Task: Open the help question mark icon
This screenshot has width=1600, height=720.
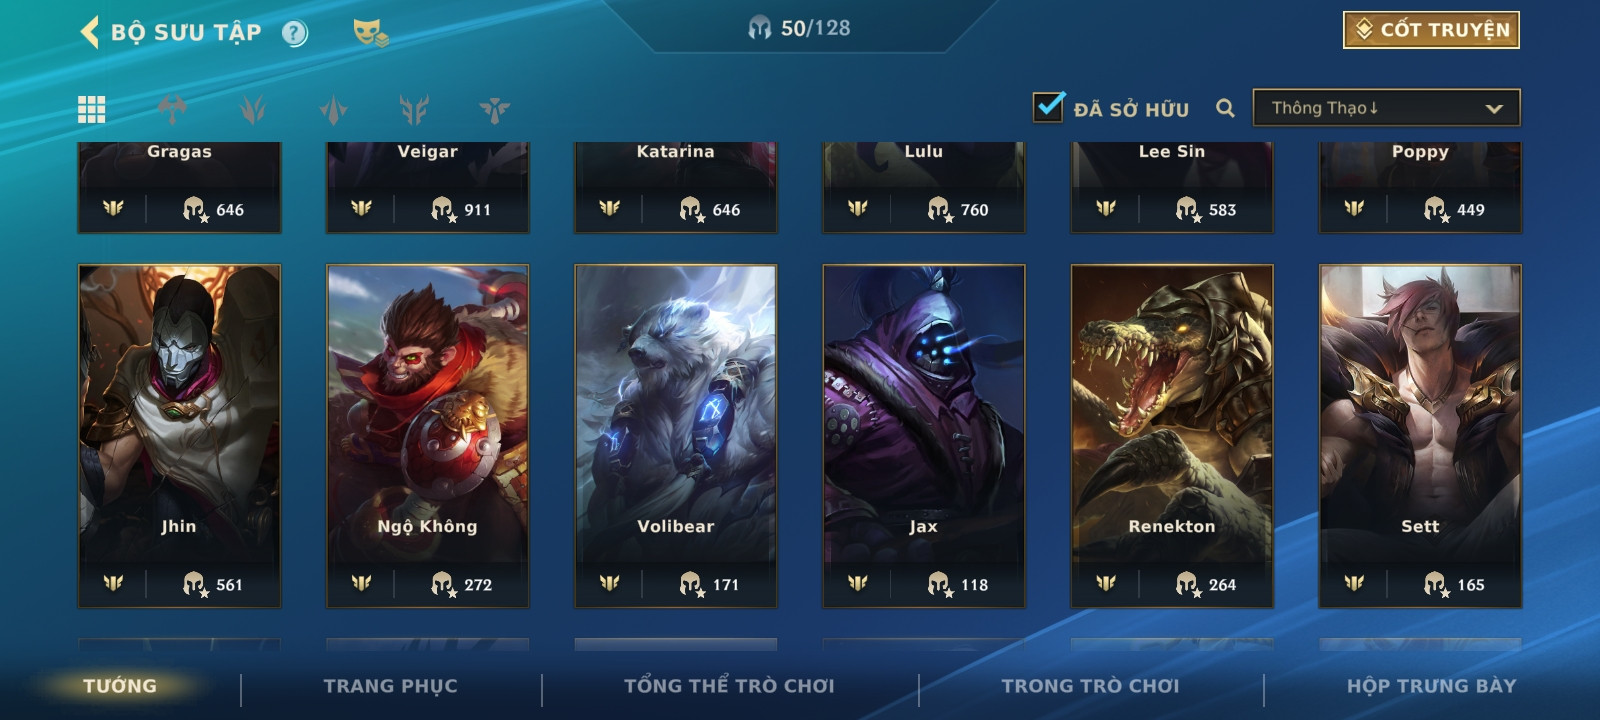Action: [294, 33]
